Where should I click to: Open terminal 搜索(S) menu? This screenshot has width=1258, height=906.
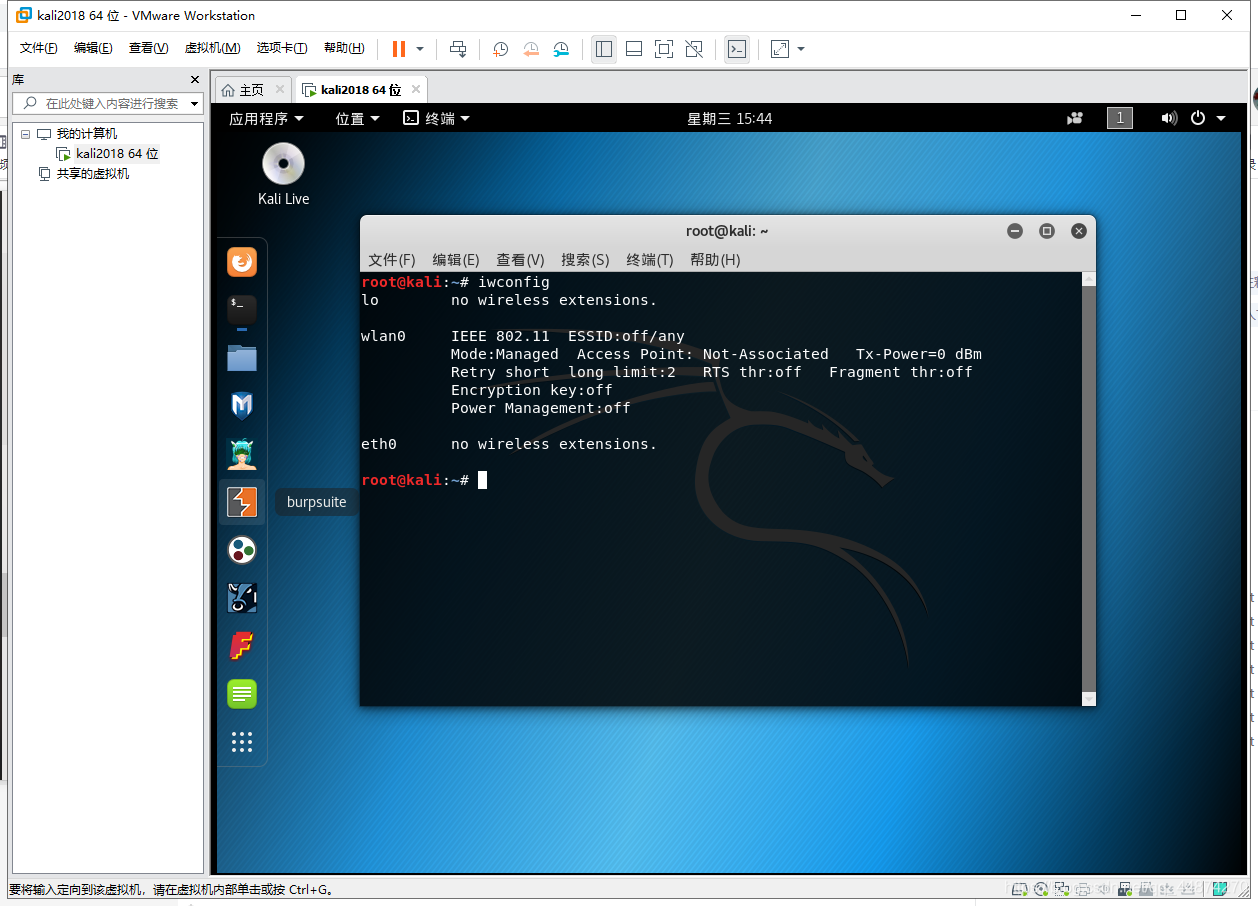pos(585,260)
